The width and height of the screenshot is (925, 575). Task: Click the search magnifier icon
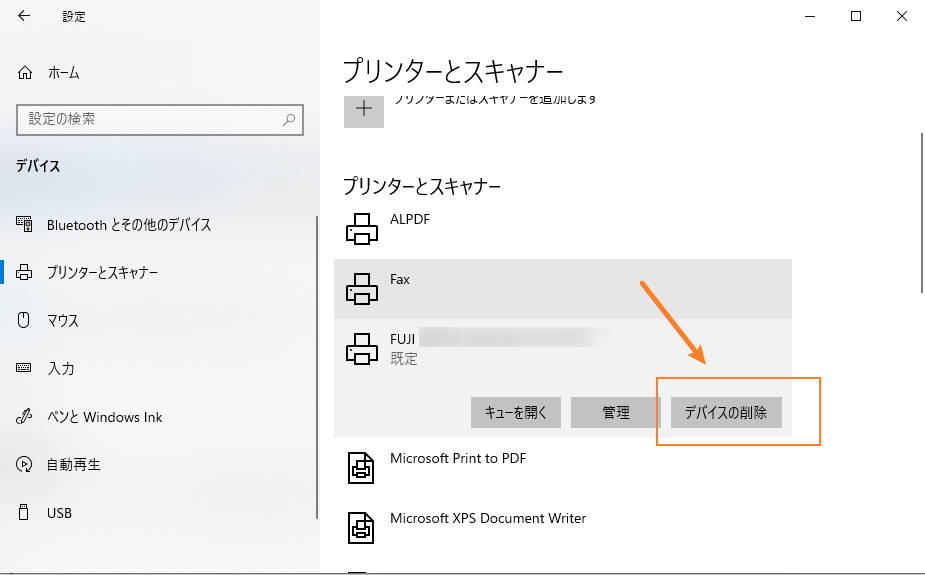289,120
